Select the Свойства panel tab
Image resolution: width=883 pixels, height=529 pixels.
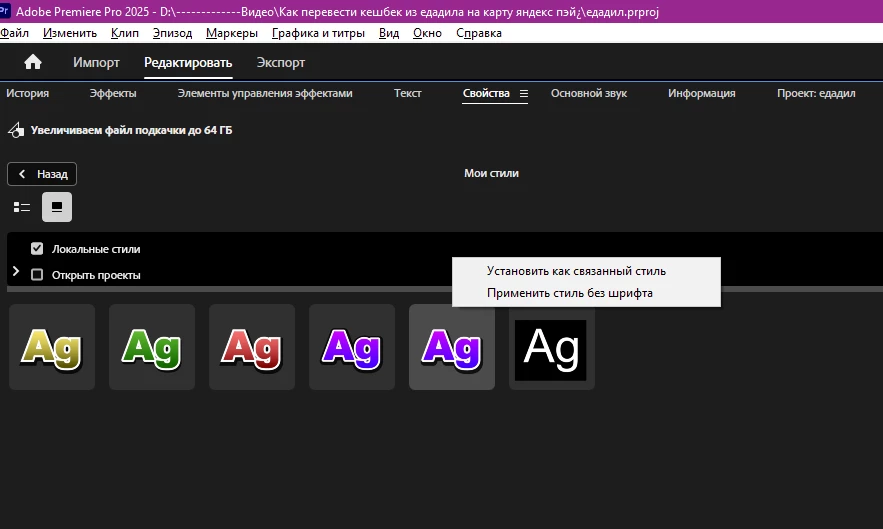point(486,94)
